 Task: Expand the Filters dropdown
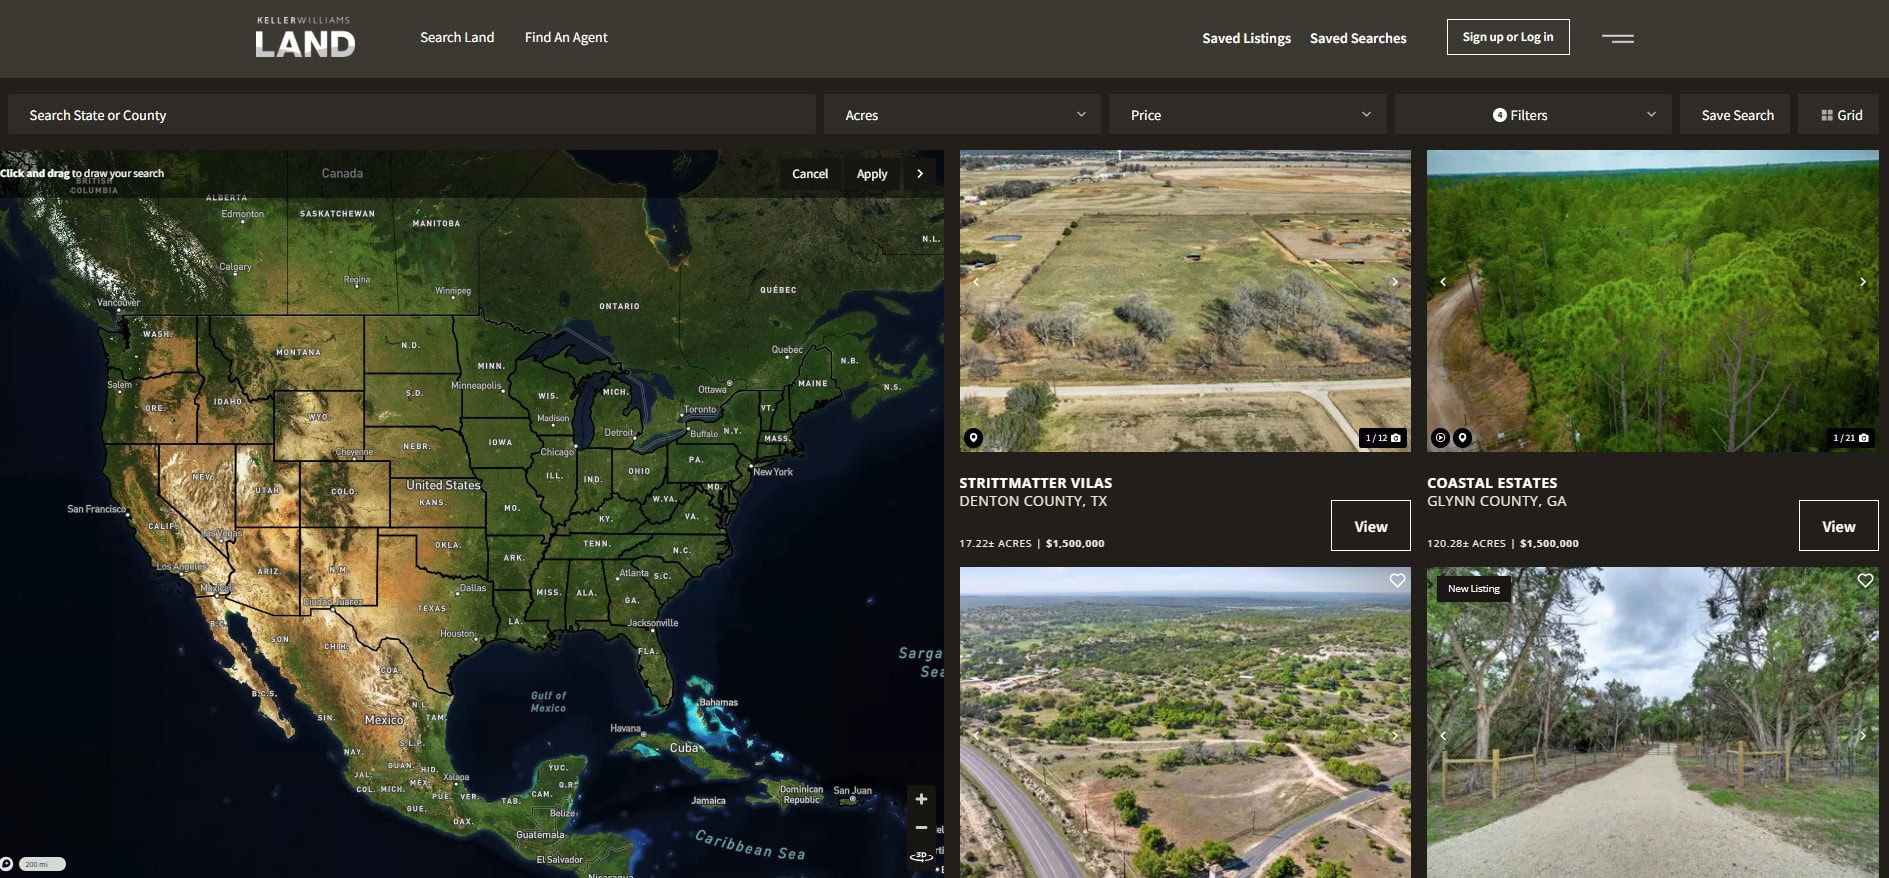(x=1533, y=115)
